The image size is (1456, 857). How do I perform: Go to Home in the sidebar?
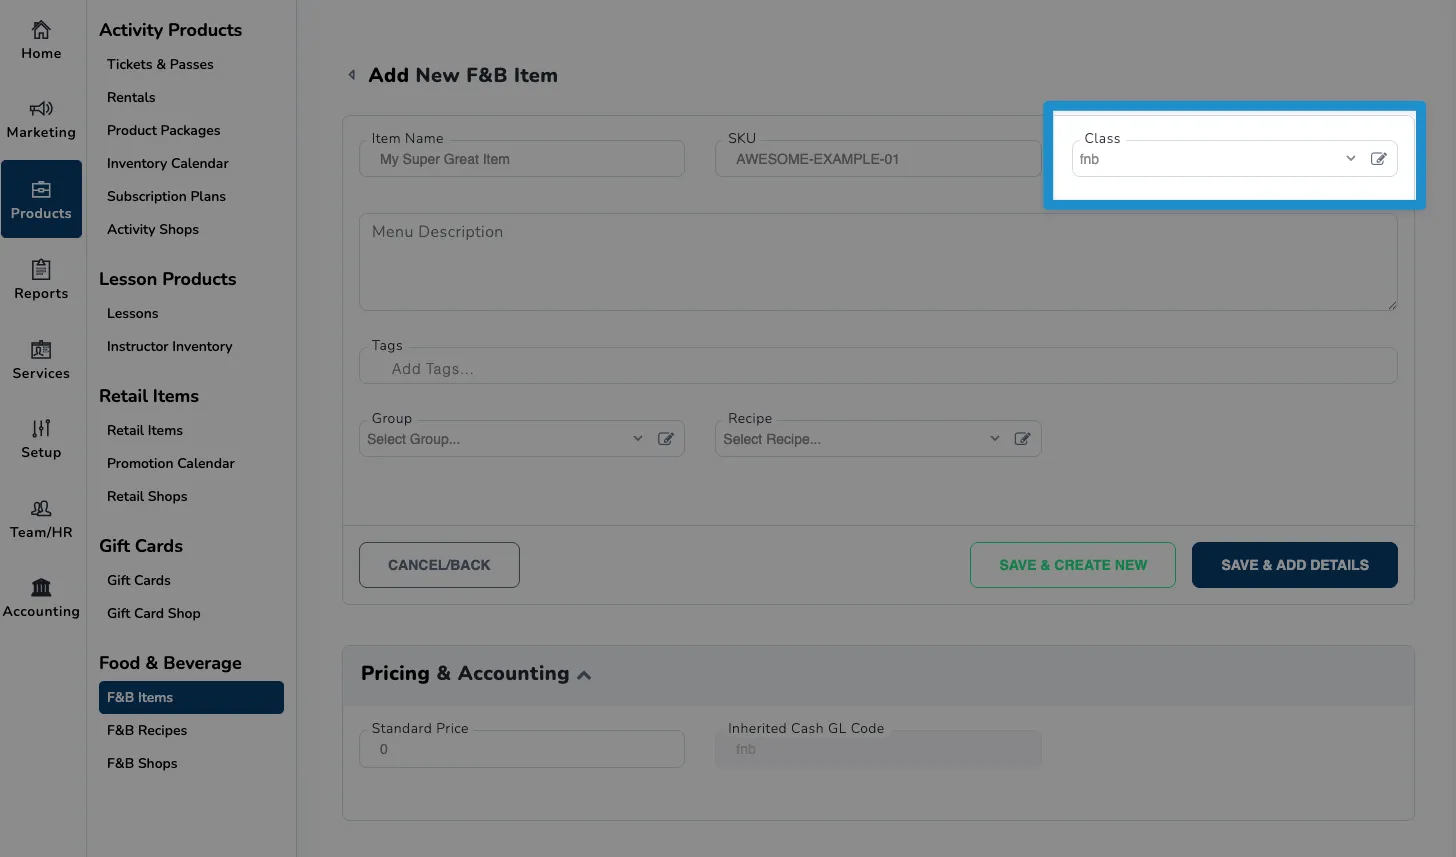tap(41, 40)
